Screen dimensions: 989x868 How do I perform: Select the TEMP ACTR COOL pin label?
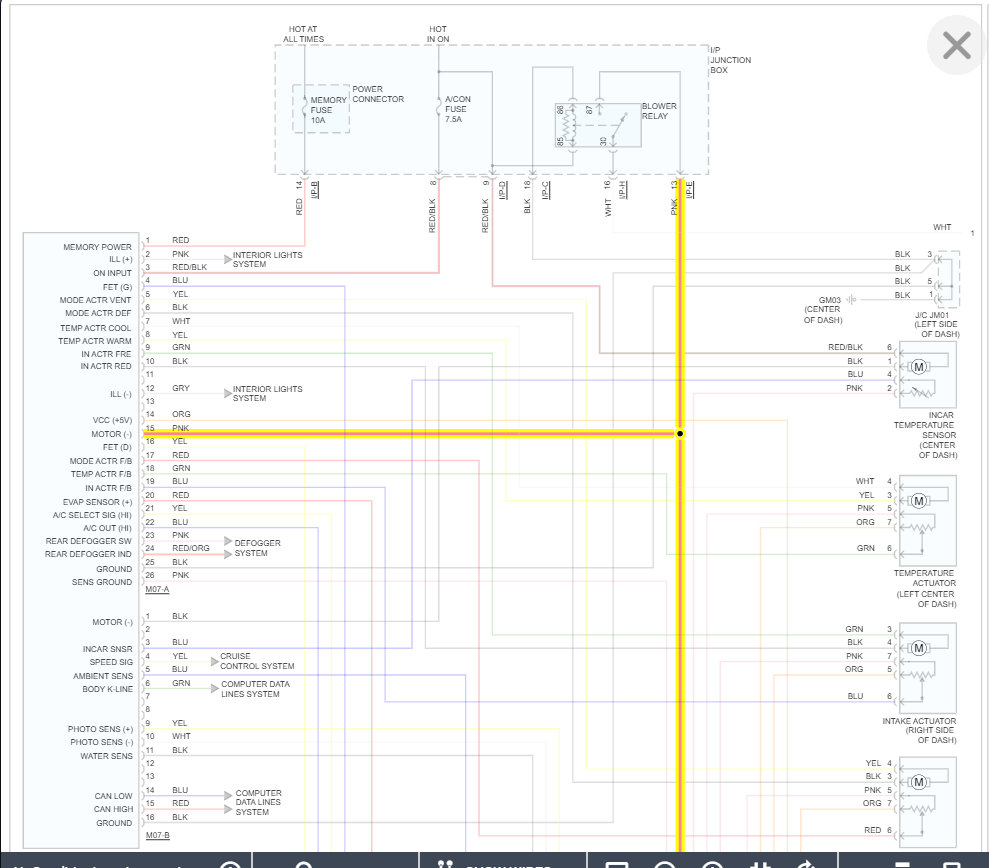pos(95,328)
